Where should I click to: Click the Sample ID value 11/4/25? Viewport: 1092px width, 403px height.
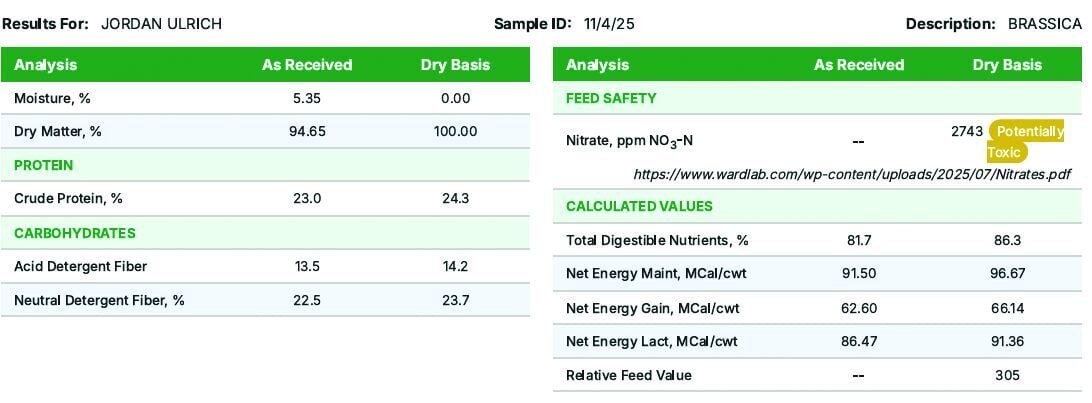coord(609,24)
